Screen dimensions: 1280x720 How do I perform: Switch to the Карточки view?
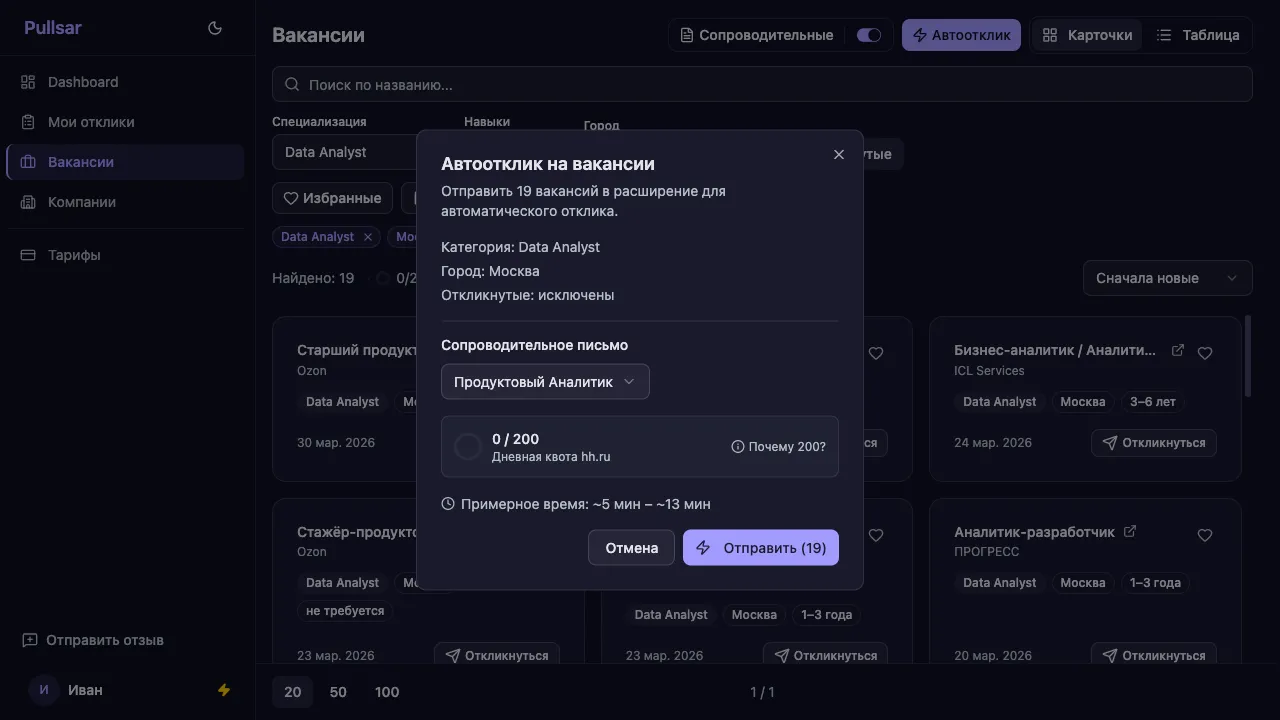1086,34
